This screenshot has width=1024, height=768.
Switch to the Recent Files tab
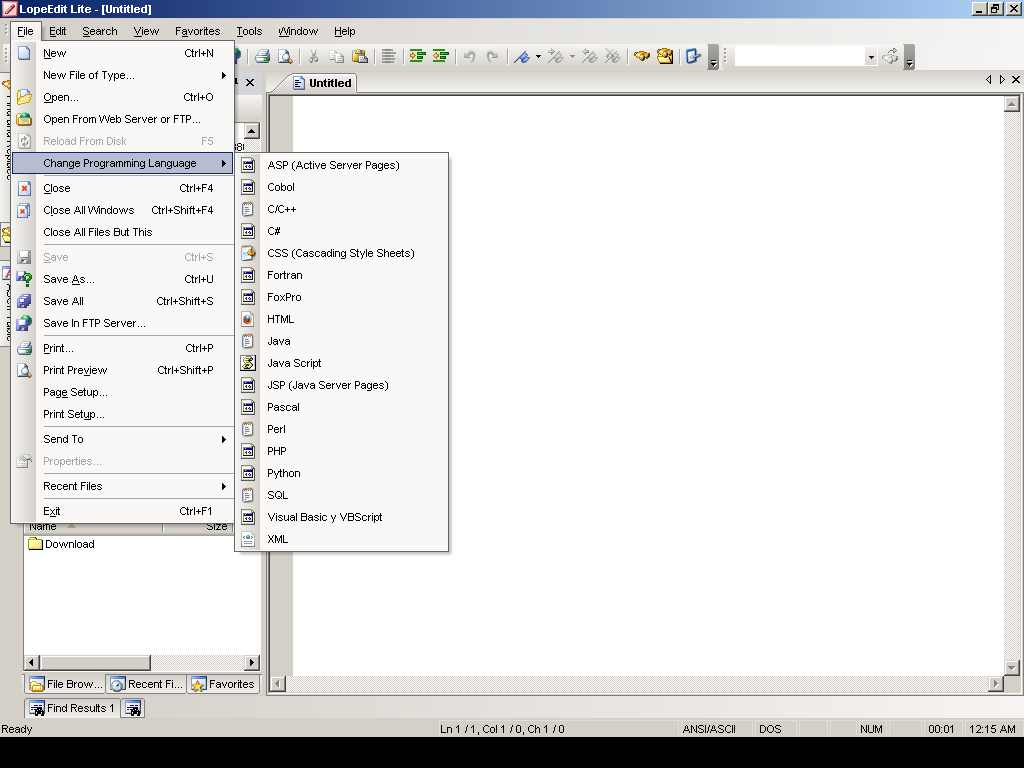(146, 684)
